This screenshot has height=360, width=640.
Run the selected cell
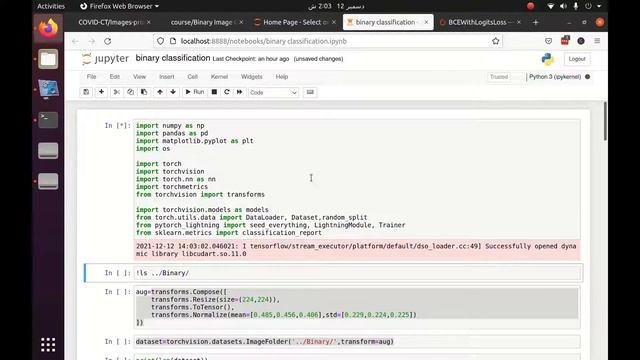(195, 92)
